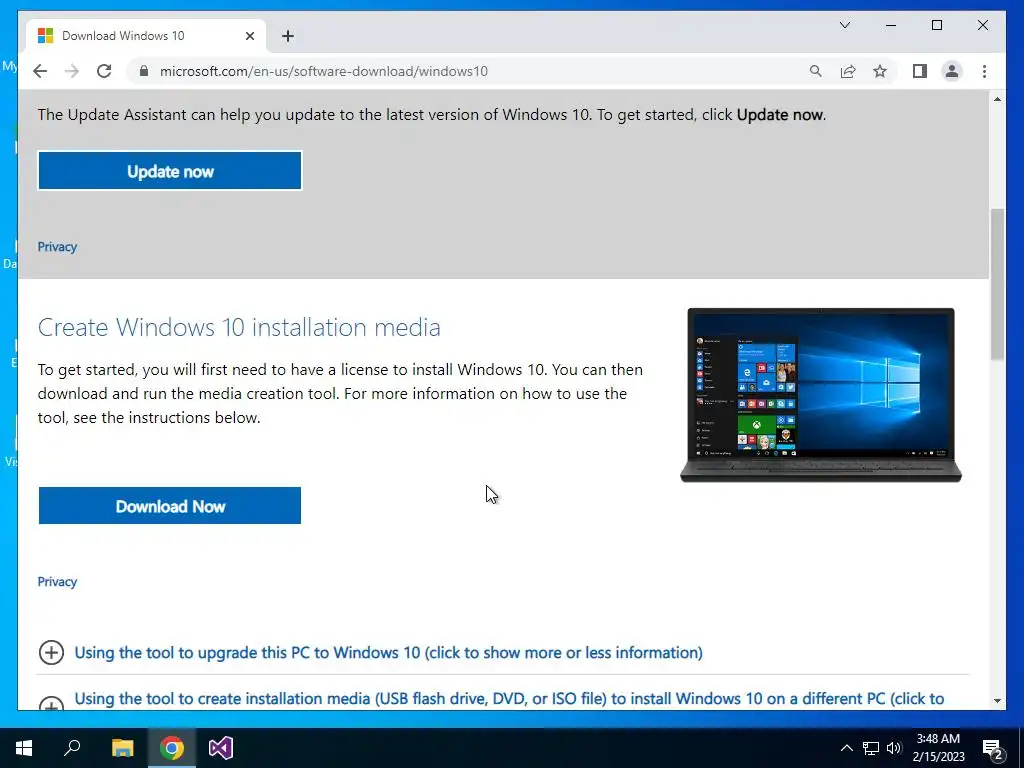Share this page icon
The image size is (1024, 768).
coord(848,71)
